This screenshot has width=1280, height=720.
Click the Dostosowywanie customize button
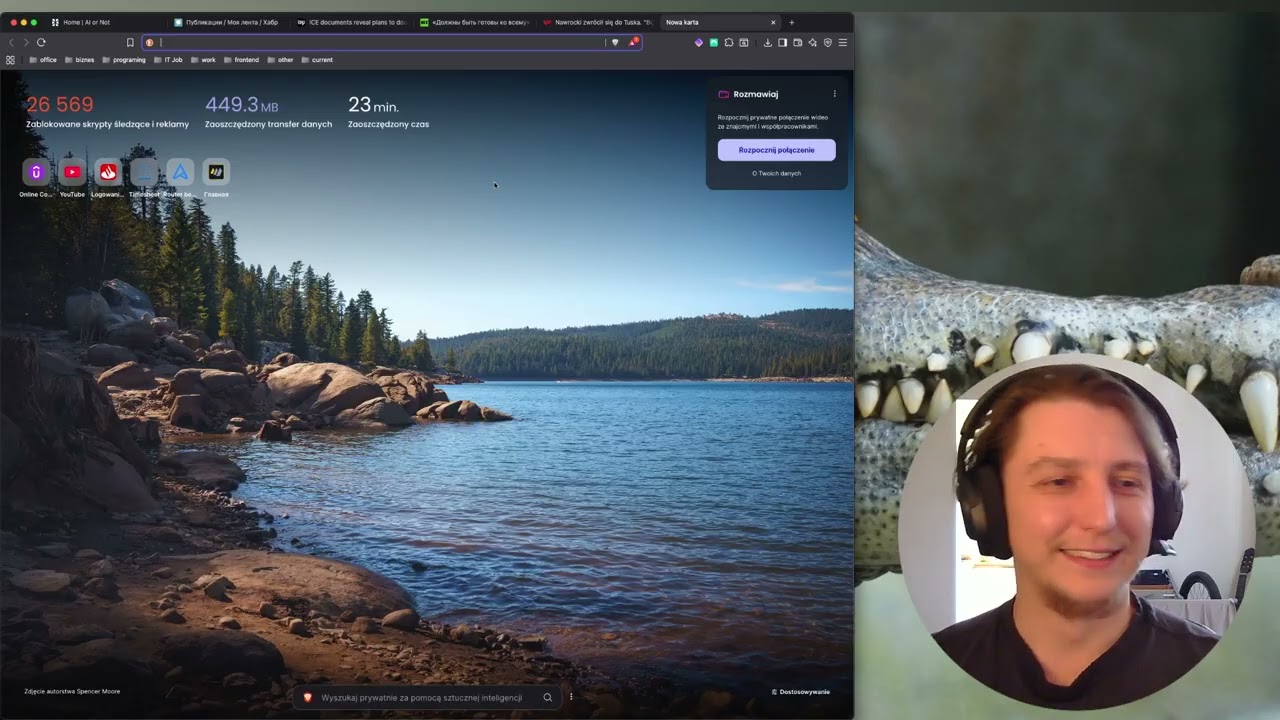pyautogui.click(x=801, y=692)
